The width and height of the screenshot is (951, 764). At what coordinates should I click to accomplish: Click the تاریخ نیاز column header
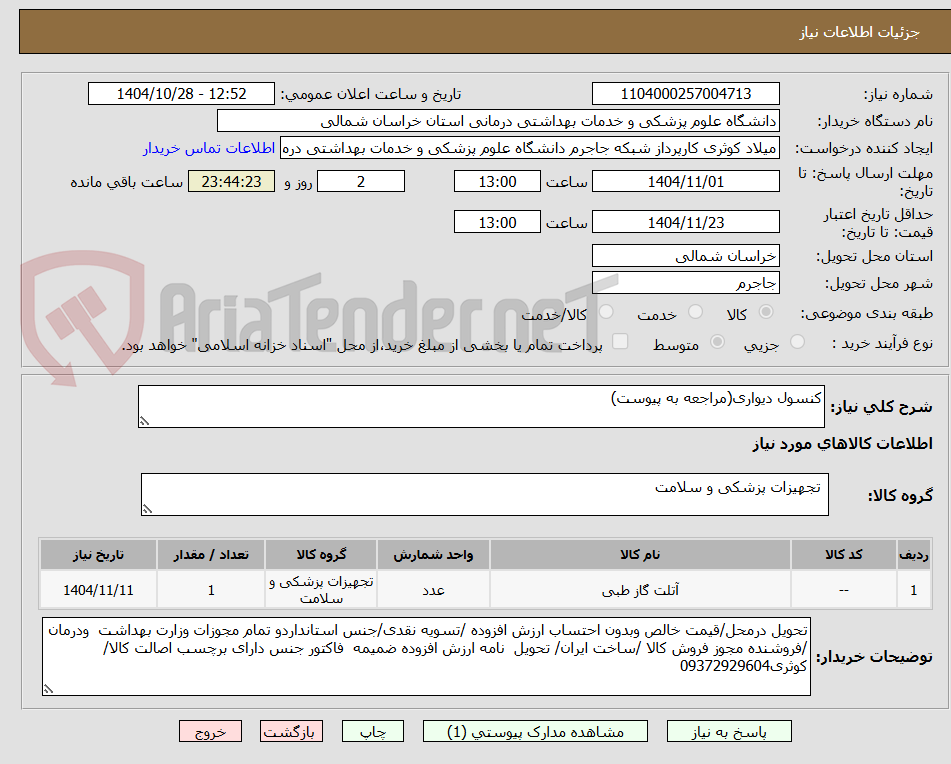(98, 555)
